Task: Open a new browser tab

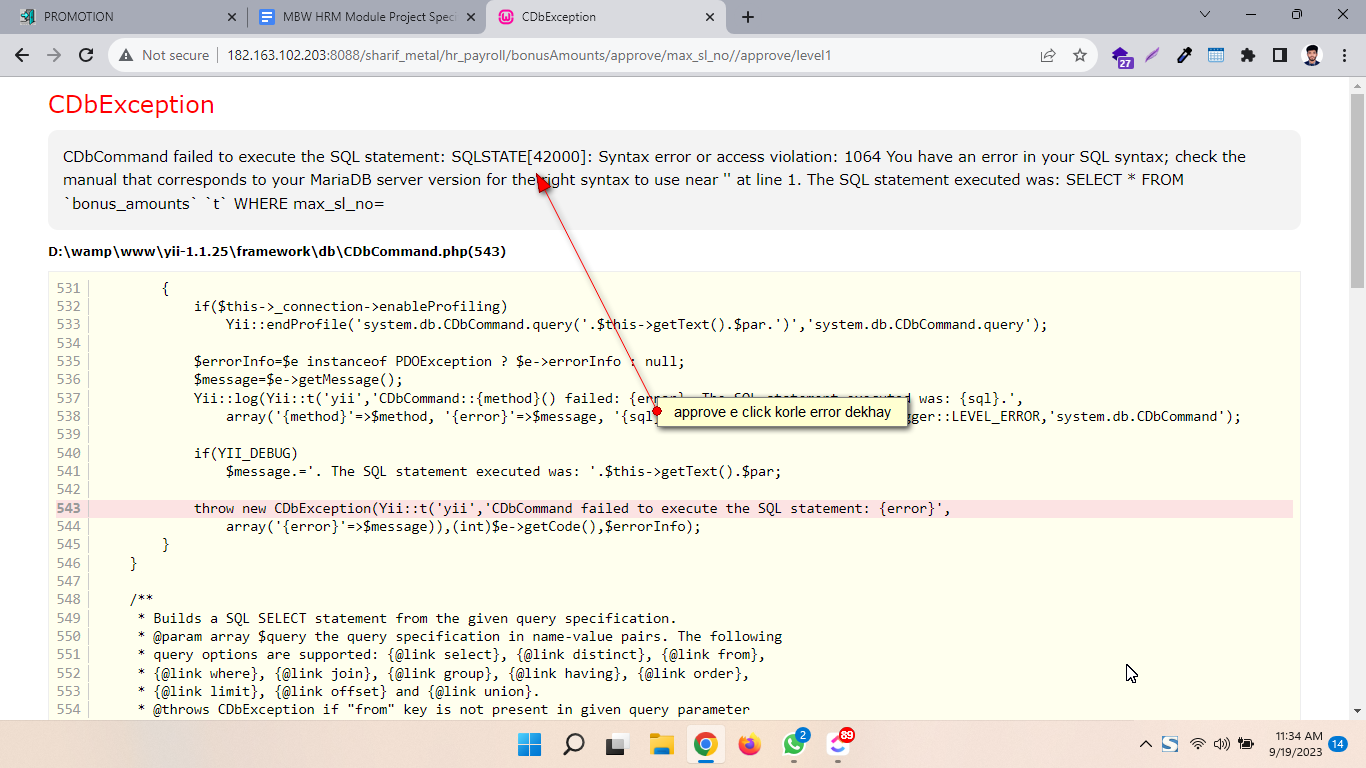Action: (748, 17)
